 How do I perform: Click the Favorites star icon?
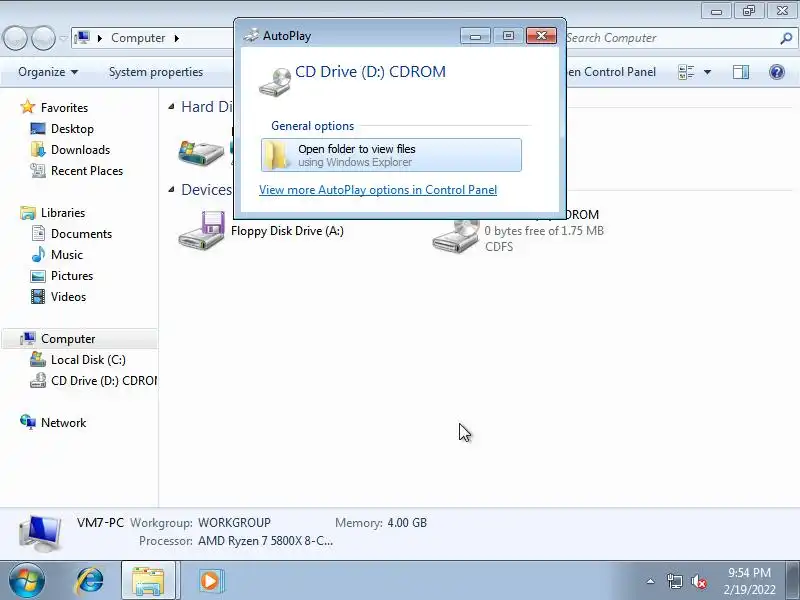pyautogui.click(x=28, y=107)
